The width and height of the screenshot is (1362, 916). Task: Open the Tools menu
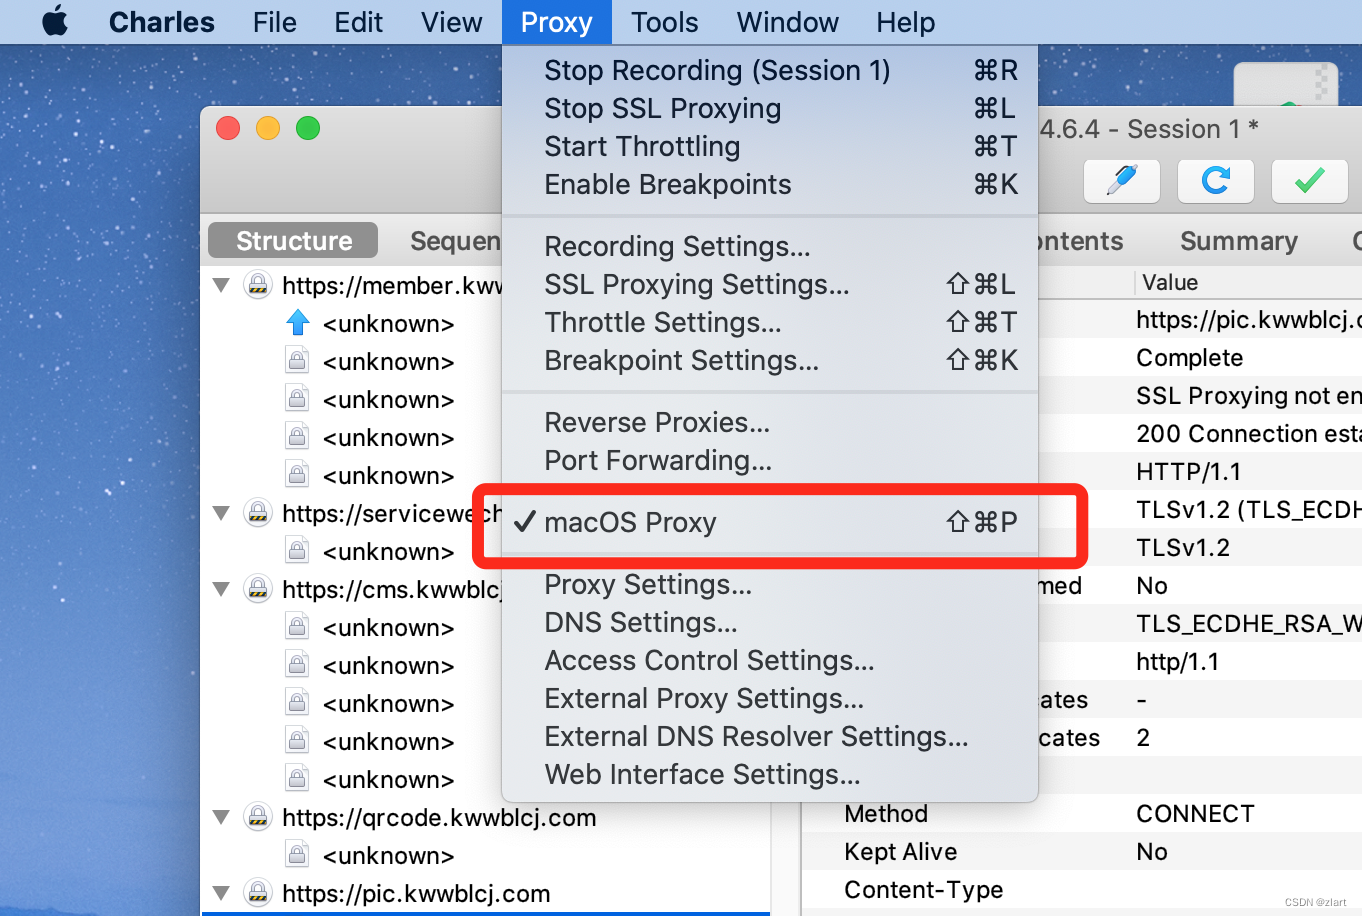click(x=664, y=22)
